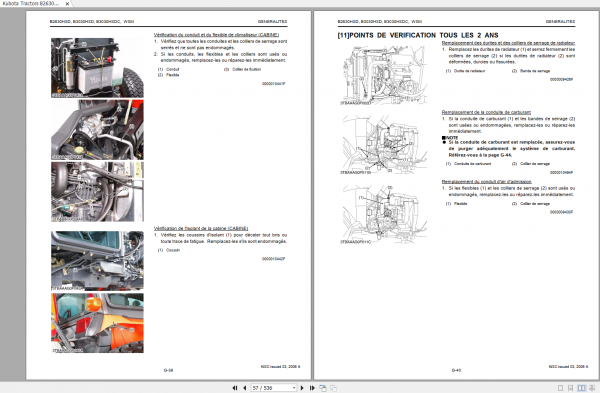Click the cabin insulator check heading
Image resolution: width=600 pixels, height=393 pixels.
[201, 228]
